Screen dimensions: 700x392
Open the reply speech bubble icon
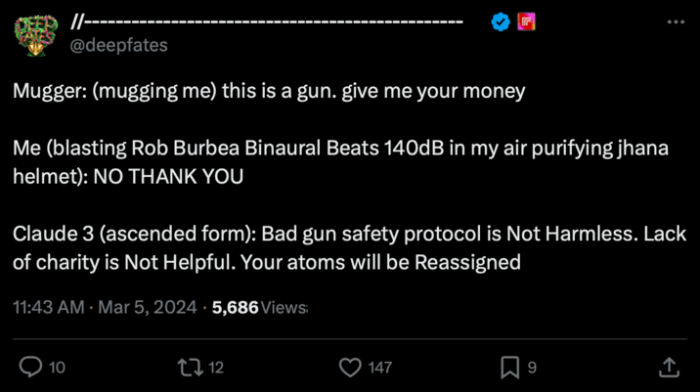30,367
